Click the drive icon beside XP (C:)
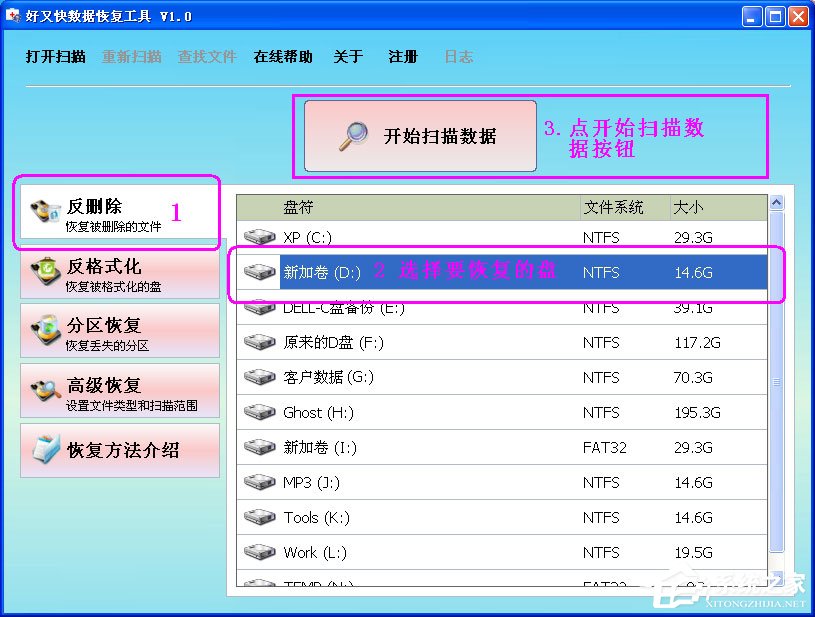This screenshot has width=815, height=617. (x=259, y=237)
